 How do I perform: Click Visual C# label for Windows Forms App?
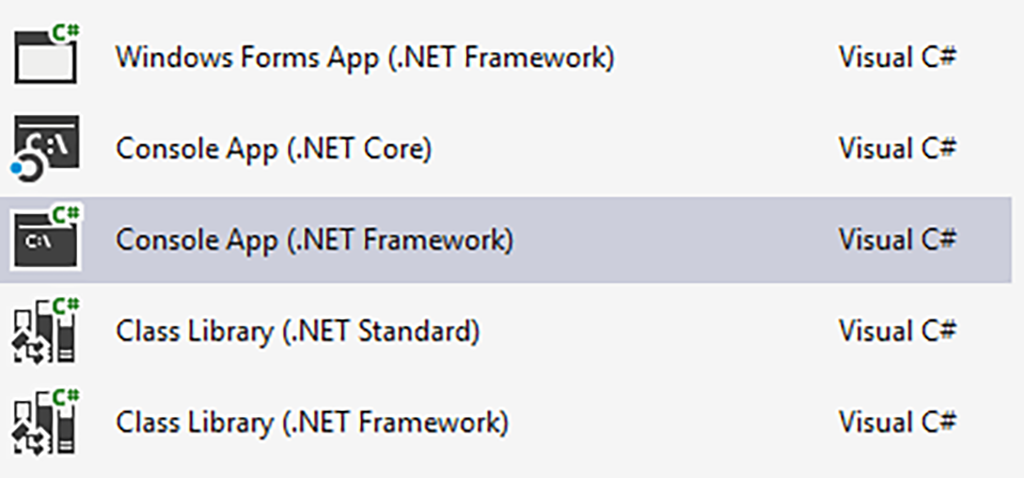point(897,57)
